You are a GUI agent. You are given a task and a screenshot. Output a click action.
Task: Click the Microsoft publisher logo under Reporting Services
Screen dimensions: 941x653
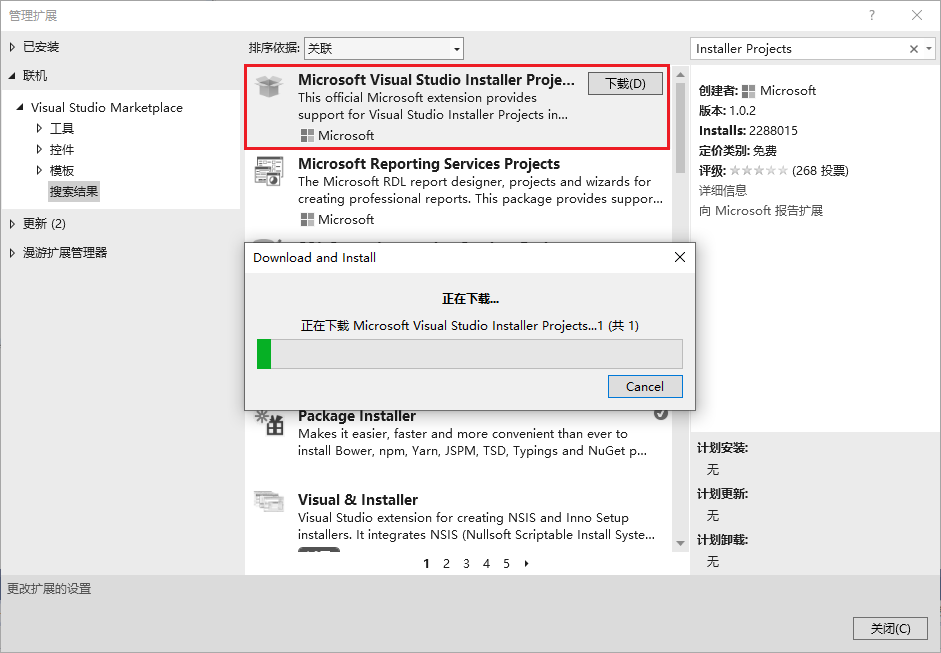(x=307, y=220)
